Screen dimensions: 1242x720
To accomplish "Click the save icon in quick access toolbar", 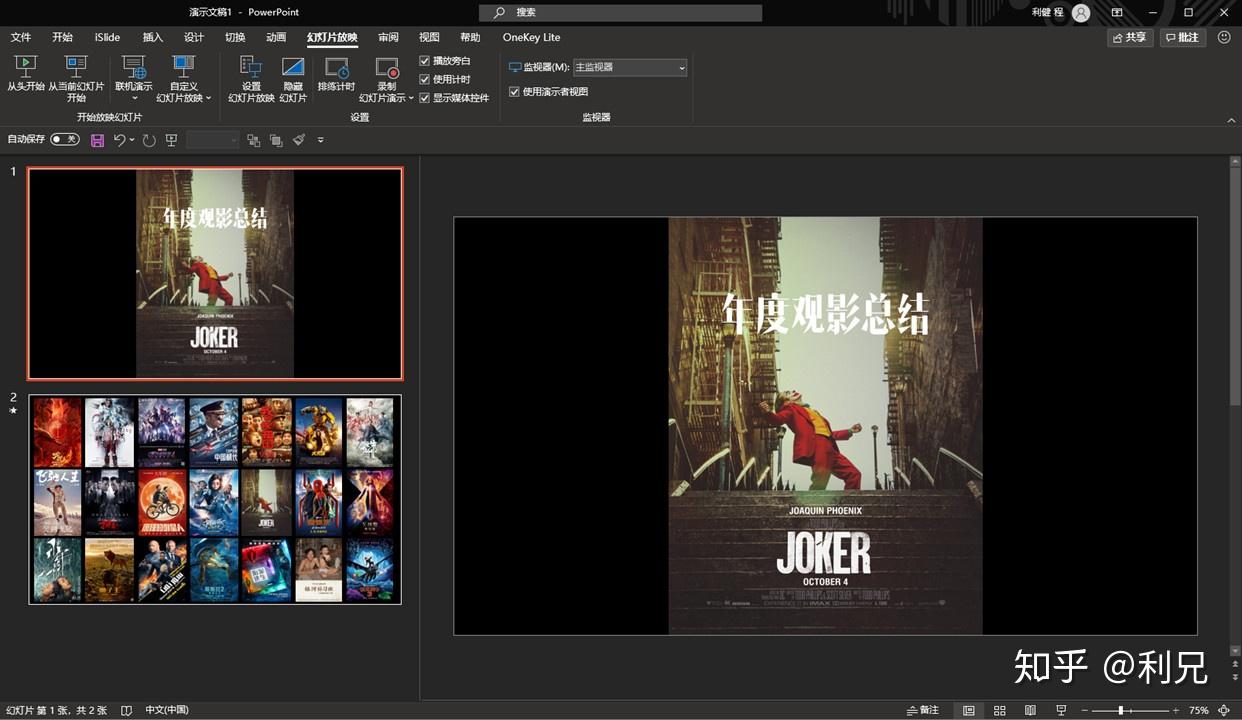I will 97,140.
